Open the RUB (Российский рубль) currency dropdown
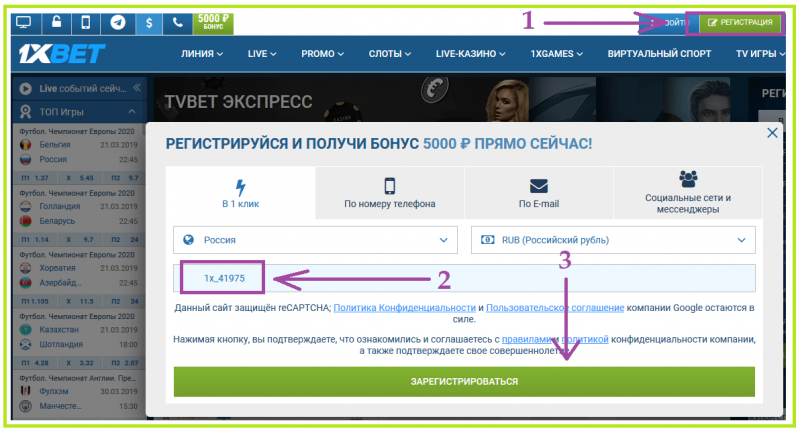This screenshot has height=433, width=800. 613,240
